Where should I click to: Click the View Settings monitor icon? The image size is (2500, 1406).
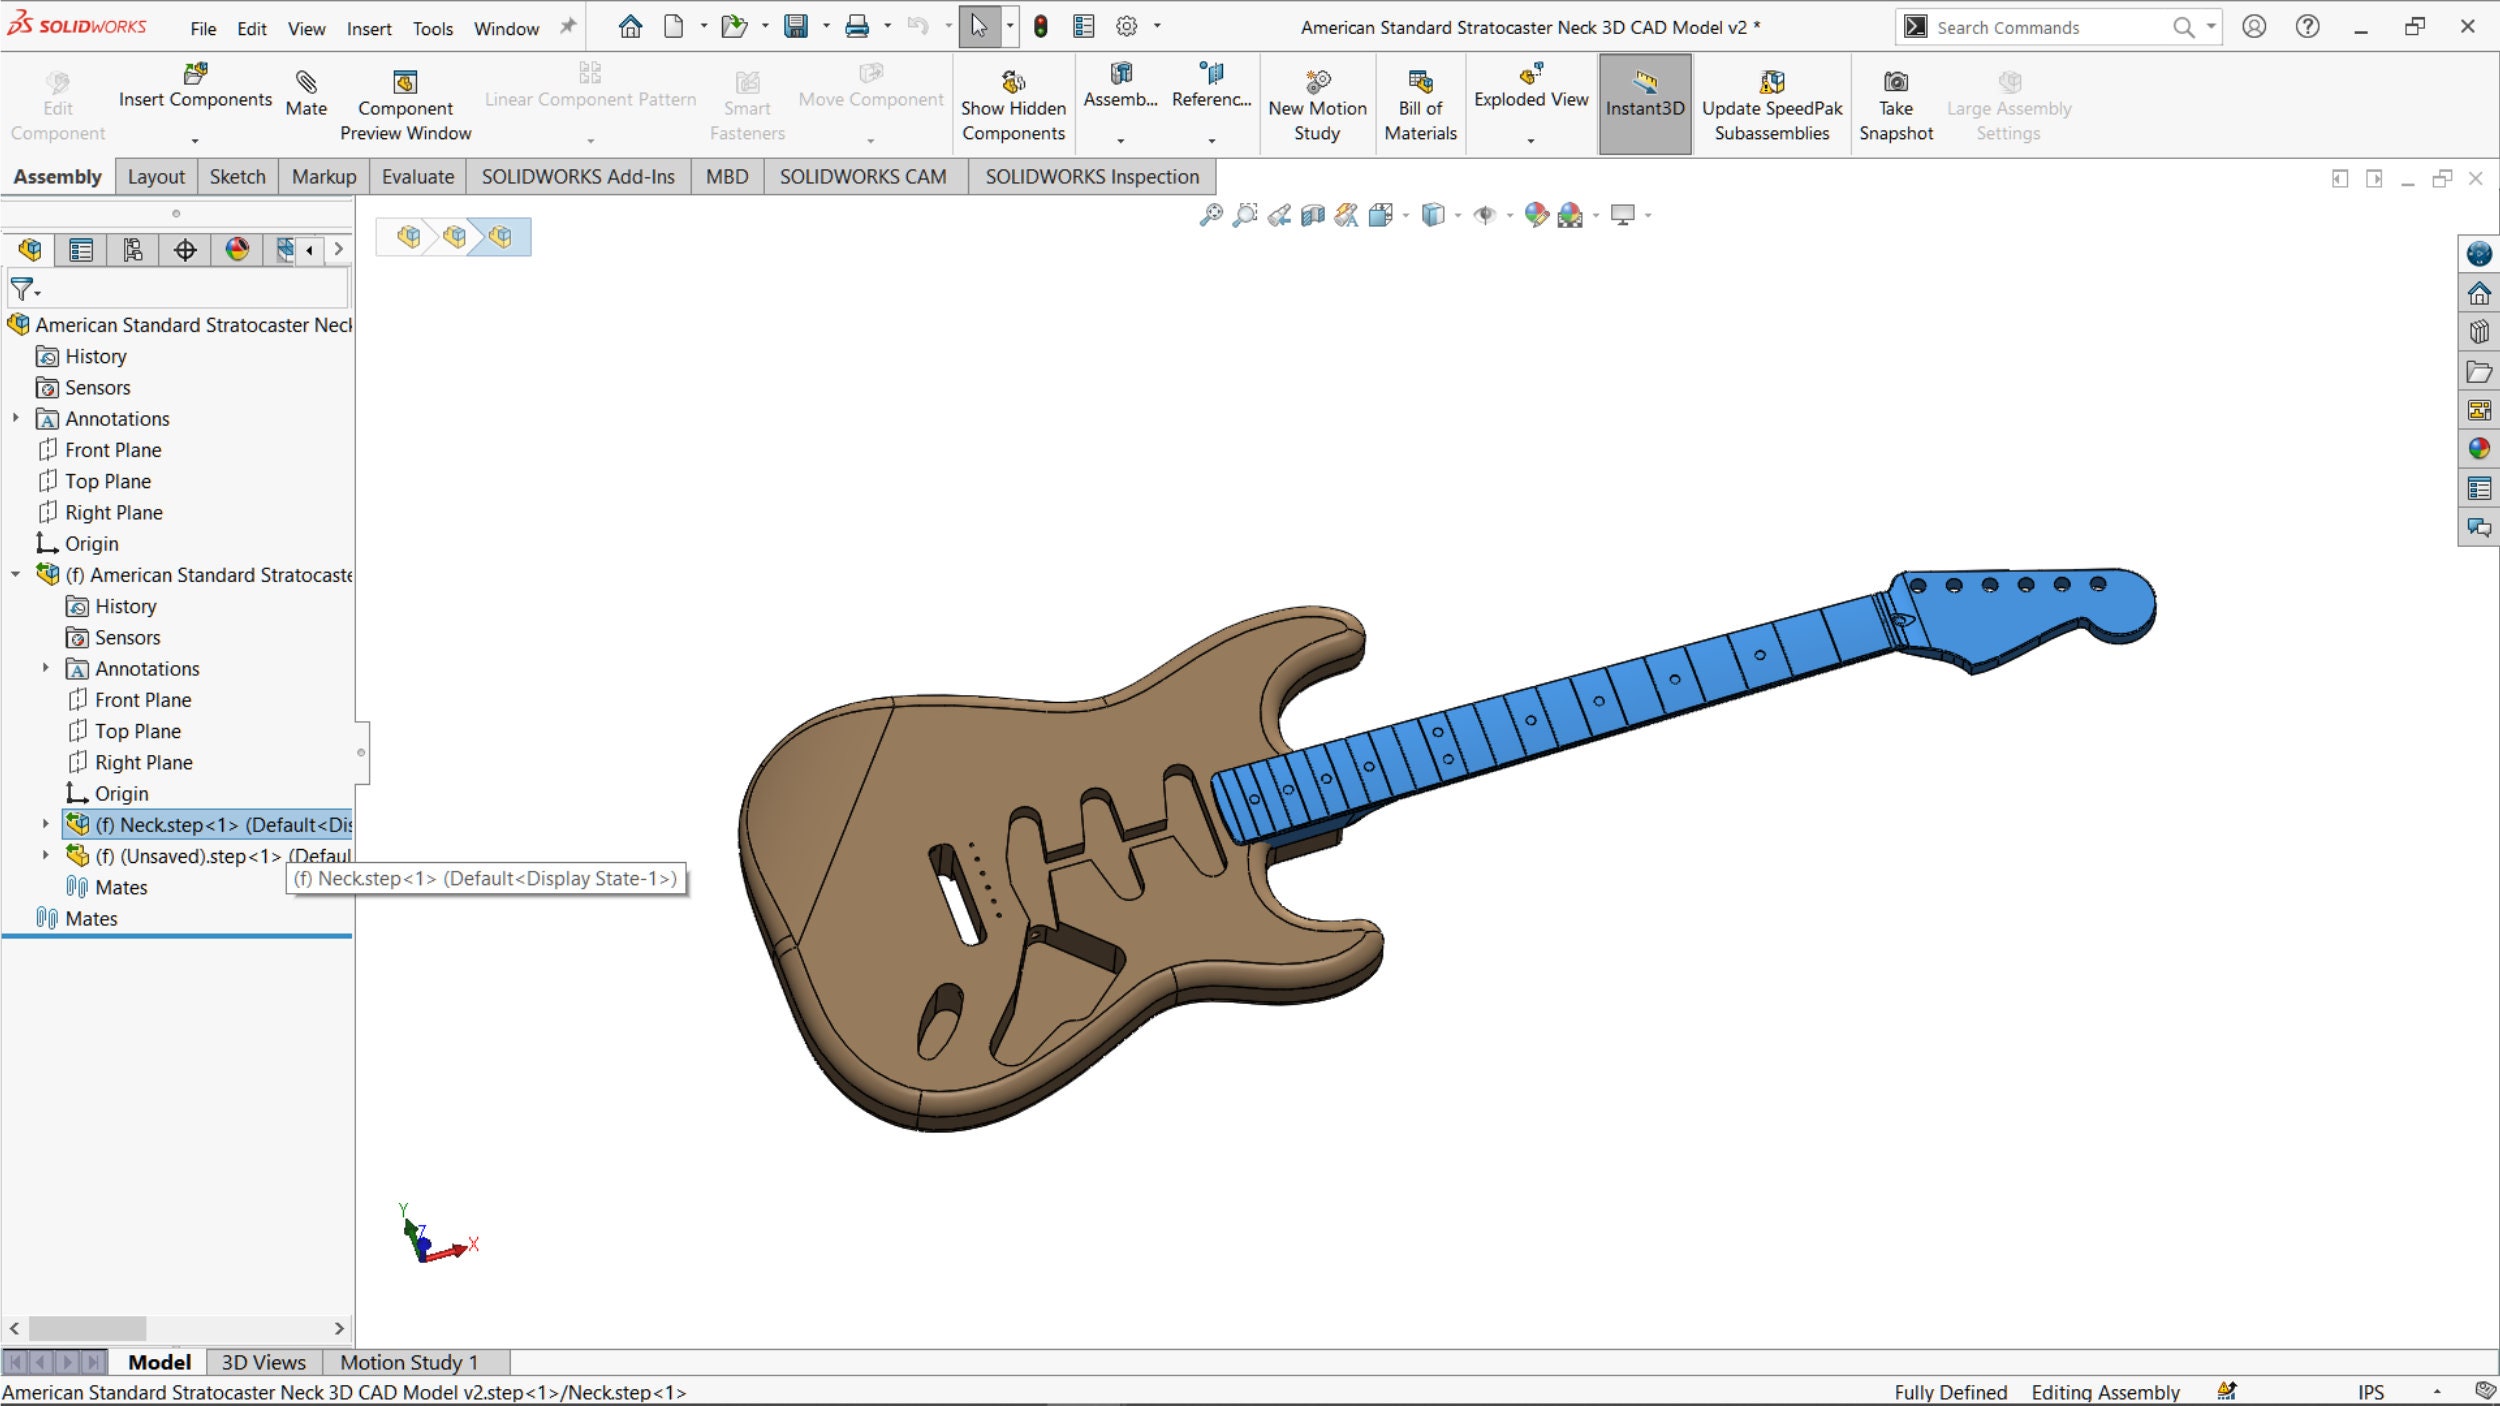click(1623, 215)
